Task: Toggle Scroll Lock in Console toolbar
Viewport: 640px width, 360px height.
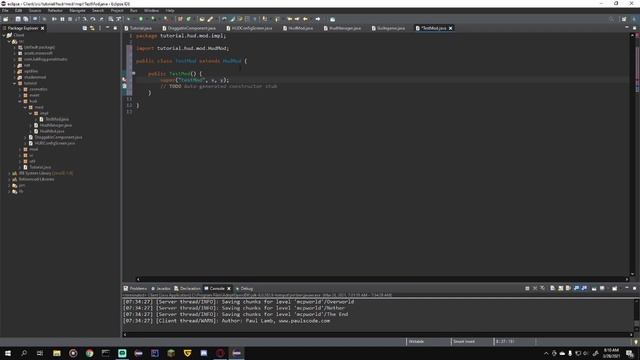Action: point(560,288)
